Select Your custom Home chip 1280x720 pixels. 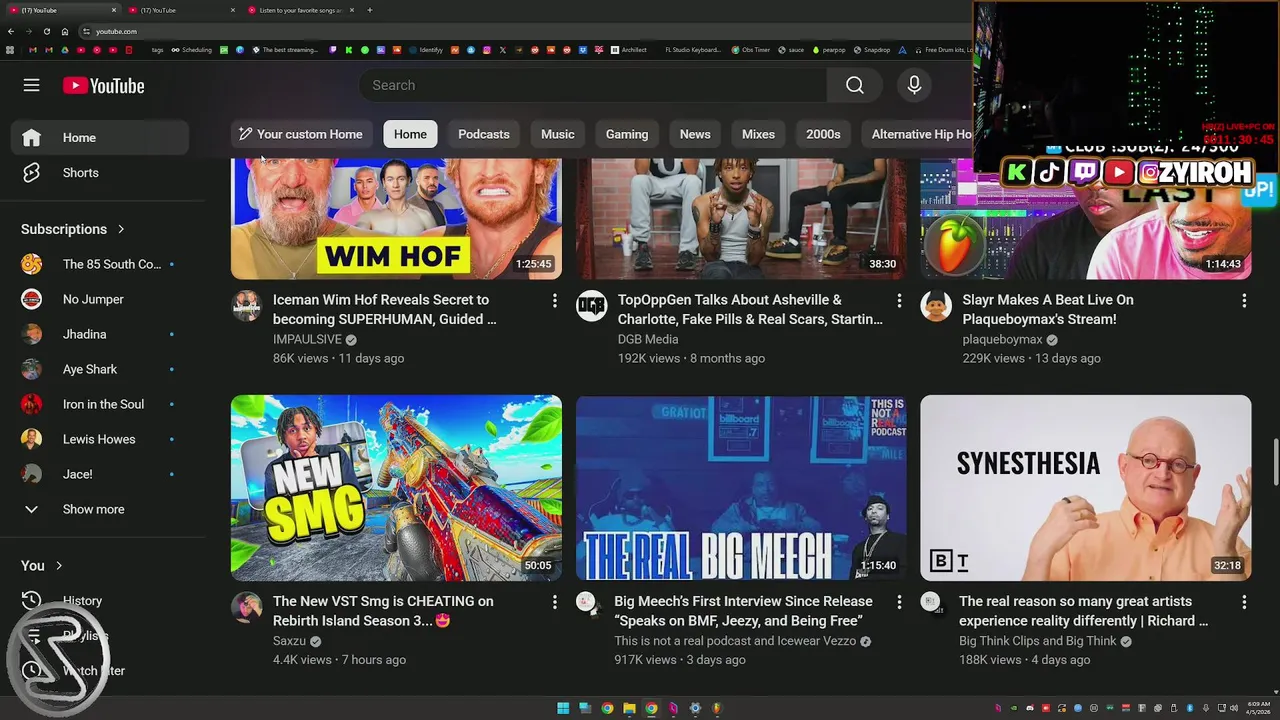tap(300, 134)
